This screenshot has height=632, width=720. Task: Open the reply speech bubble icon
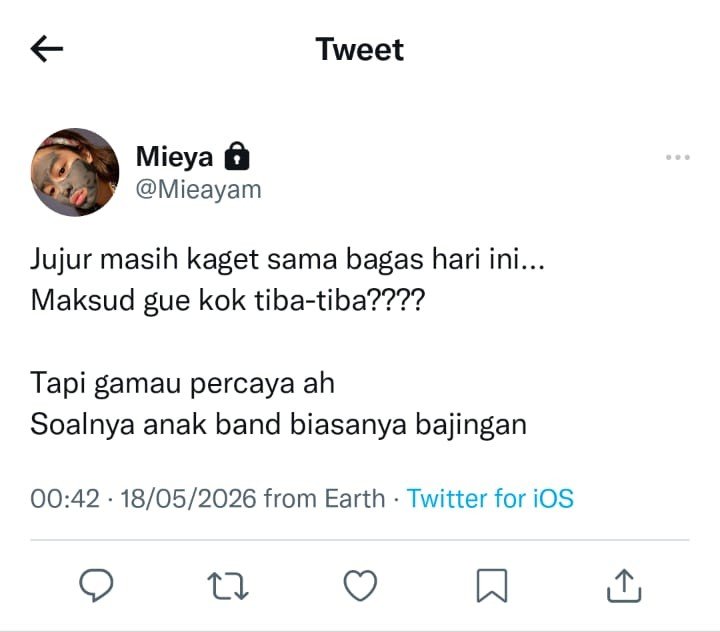tap(96, 585)
